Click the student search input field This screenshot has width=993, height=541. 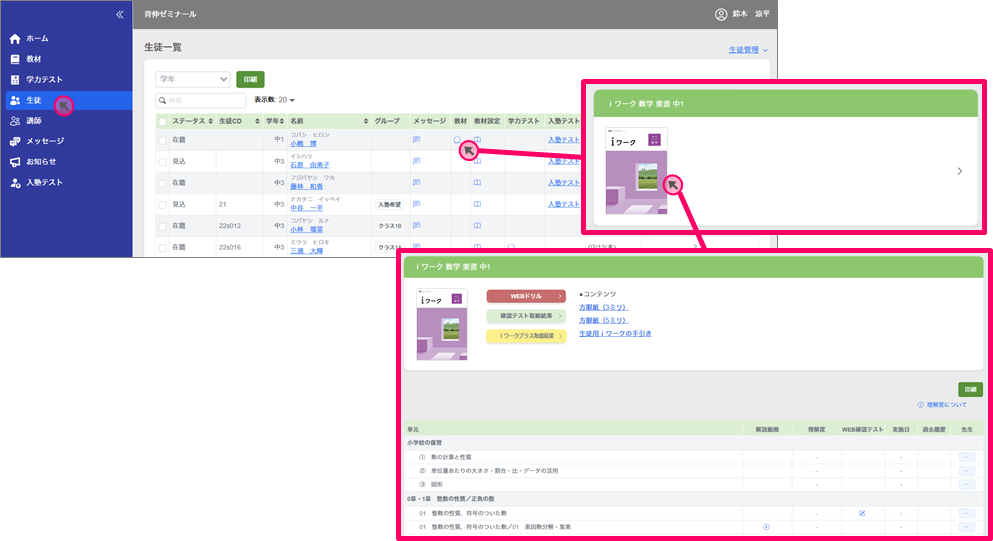click(201, 100)
